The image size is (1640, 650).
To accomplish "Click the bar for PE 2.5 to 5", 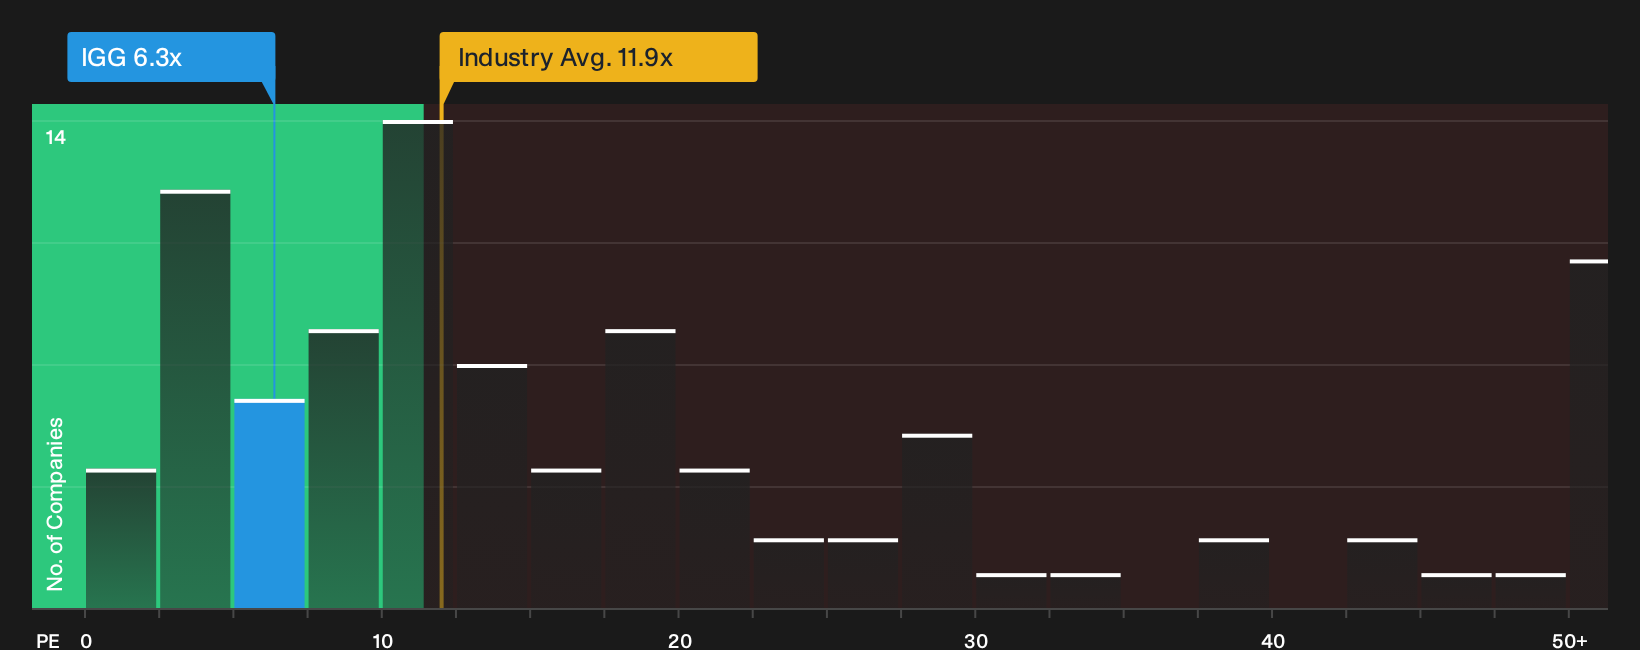I will [x=195, y=400].
